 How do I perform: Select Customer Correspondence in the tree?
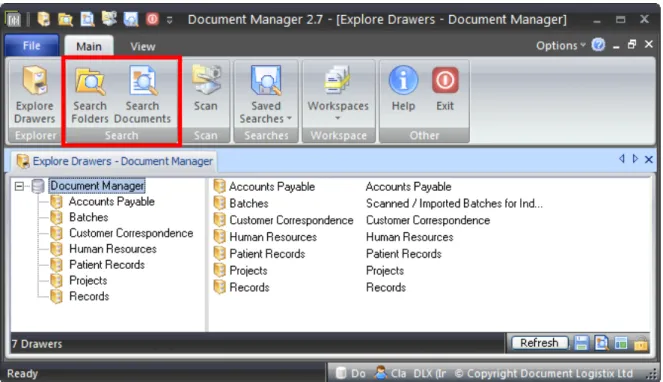click(131, 233)
